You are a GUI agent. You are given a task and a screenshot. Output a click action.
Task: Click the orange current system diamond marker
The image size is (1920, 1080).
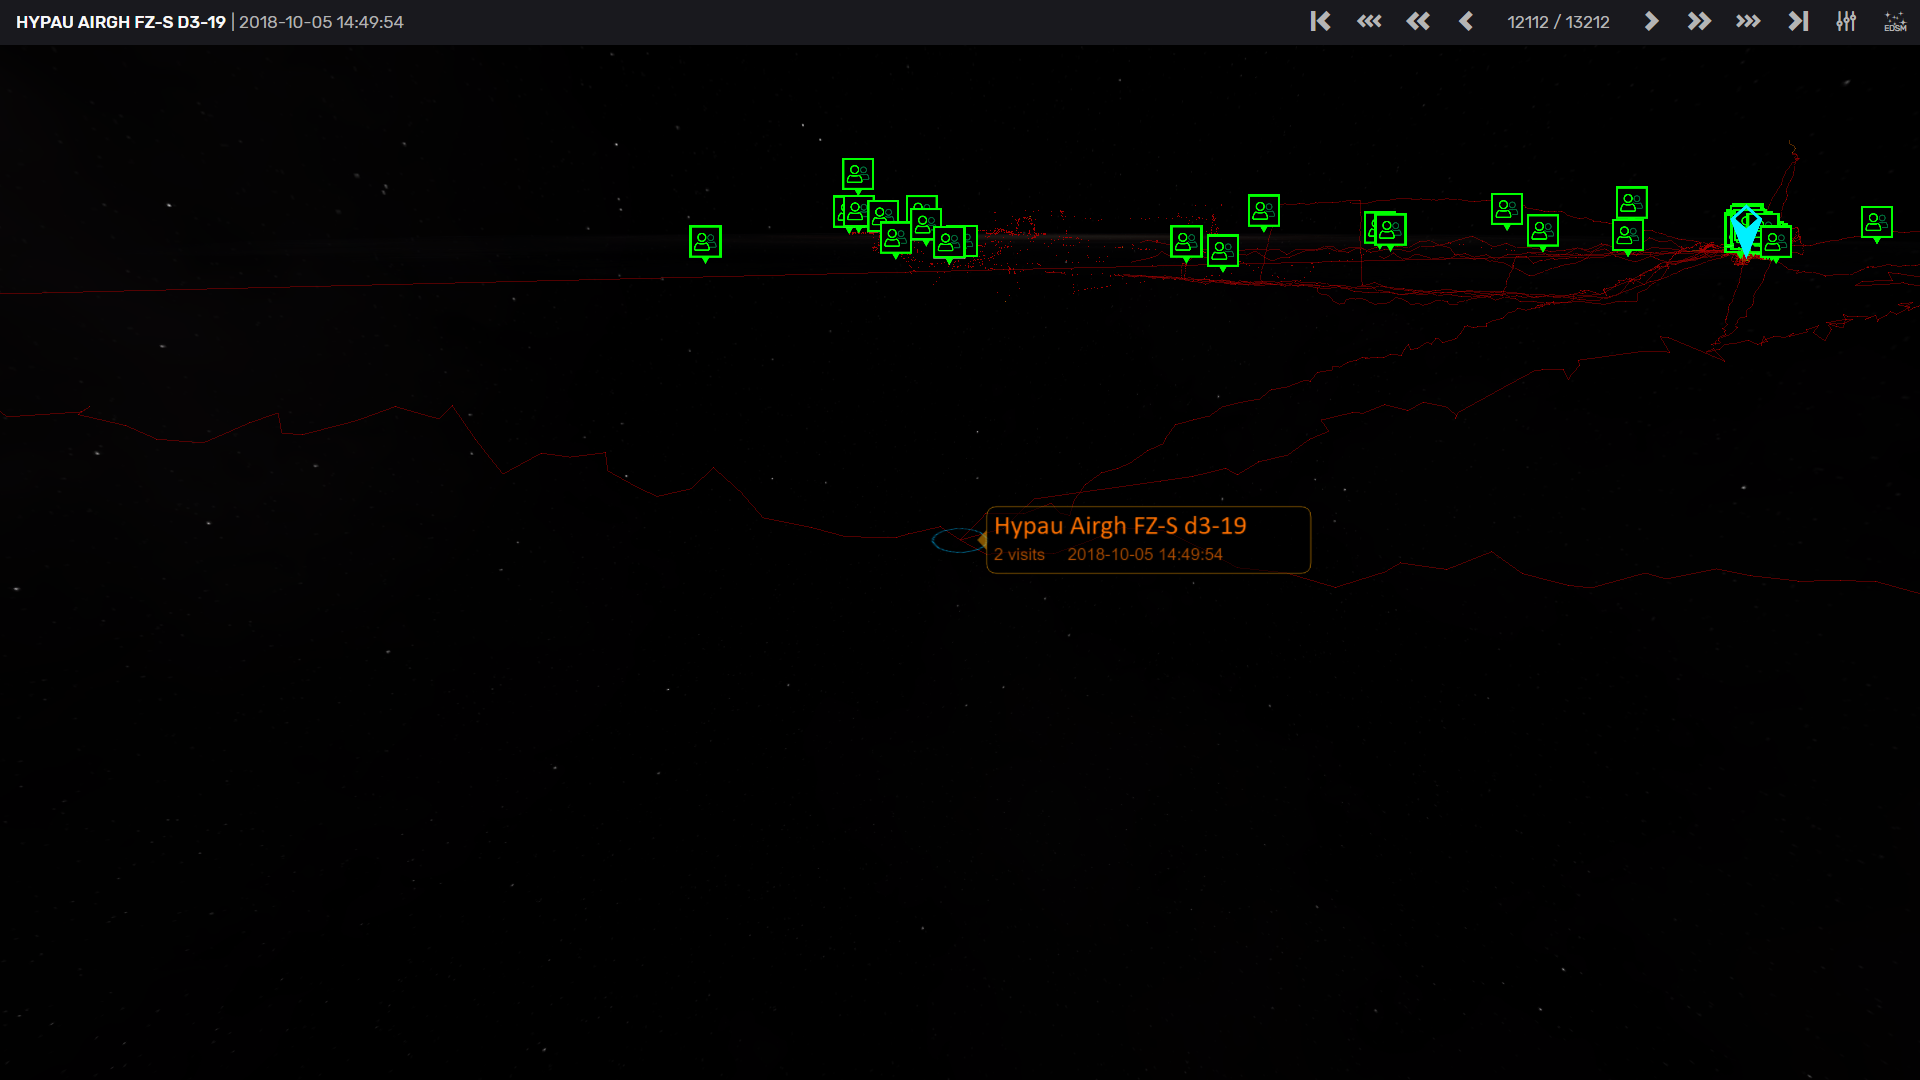click(983, 540)
